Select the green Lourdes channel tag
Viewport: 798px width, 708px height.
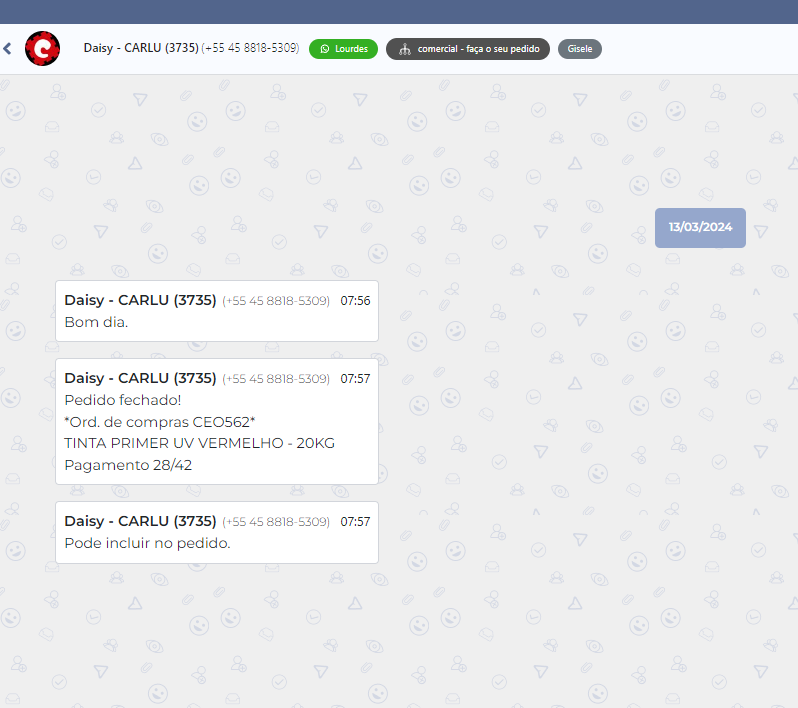click(x=343, y=49)
